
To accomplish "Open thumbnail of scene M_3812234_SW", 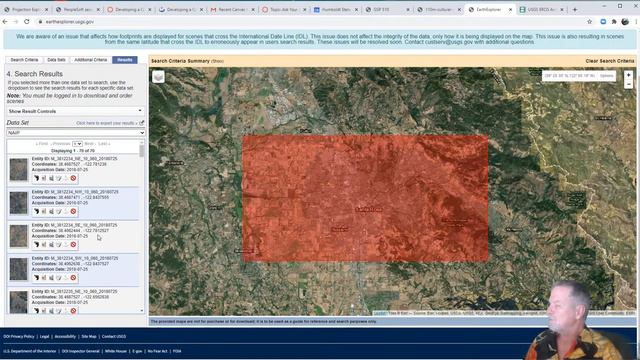I will pos(18,269).
